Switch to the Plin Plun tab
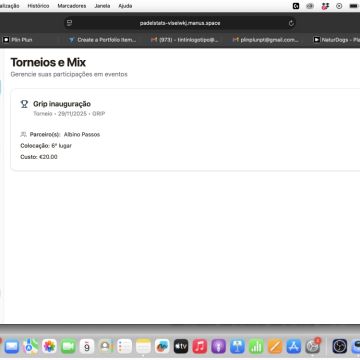The height and width of the screenshot is (360, 360). [x=18, y=40]
